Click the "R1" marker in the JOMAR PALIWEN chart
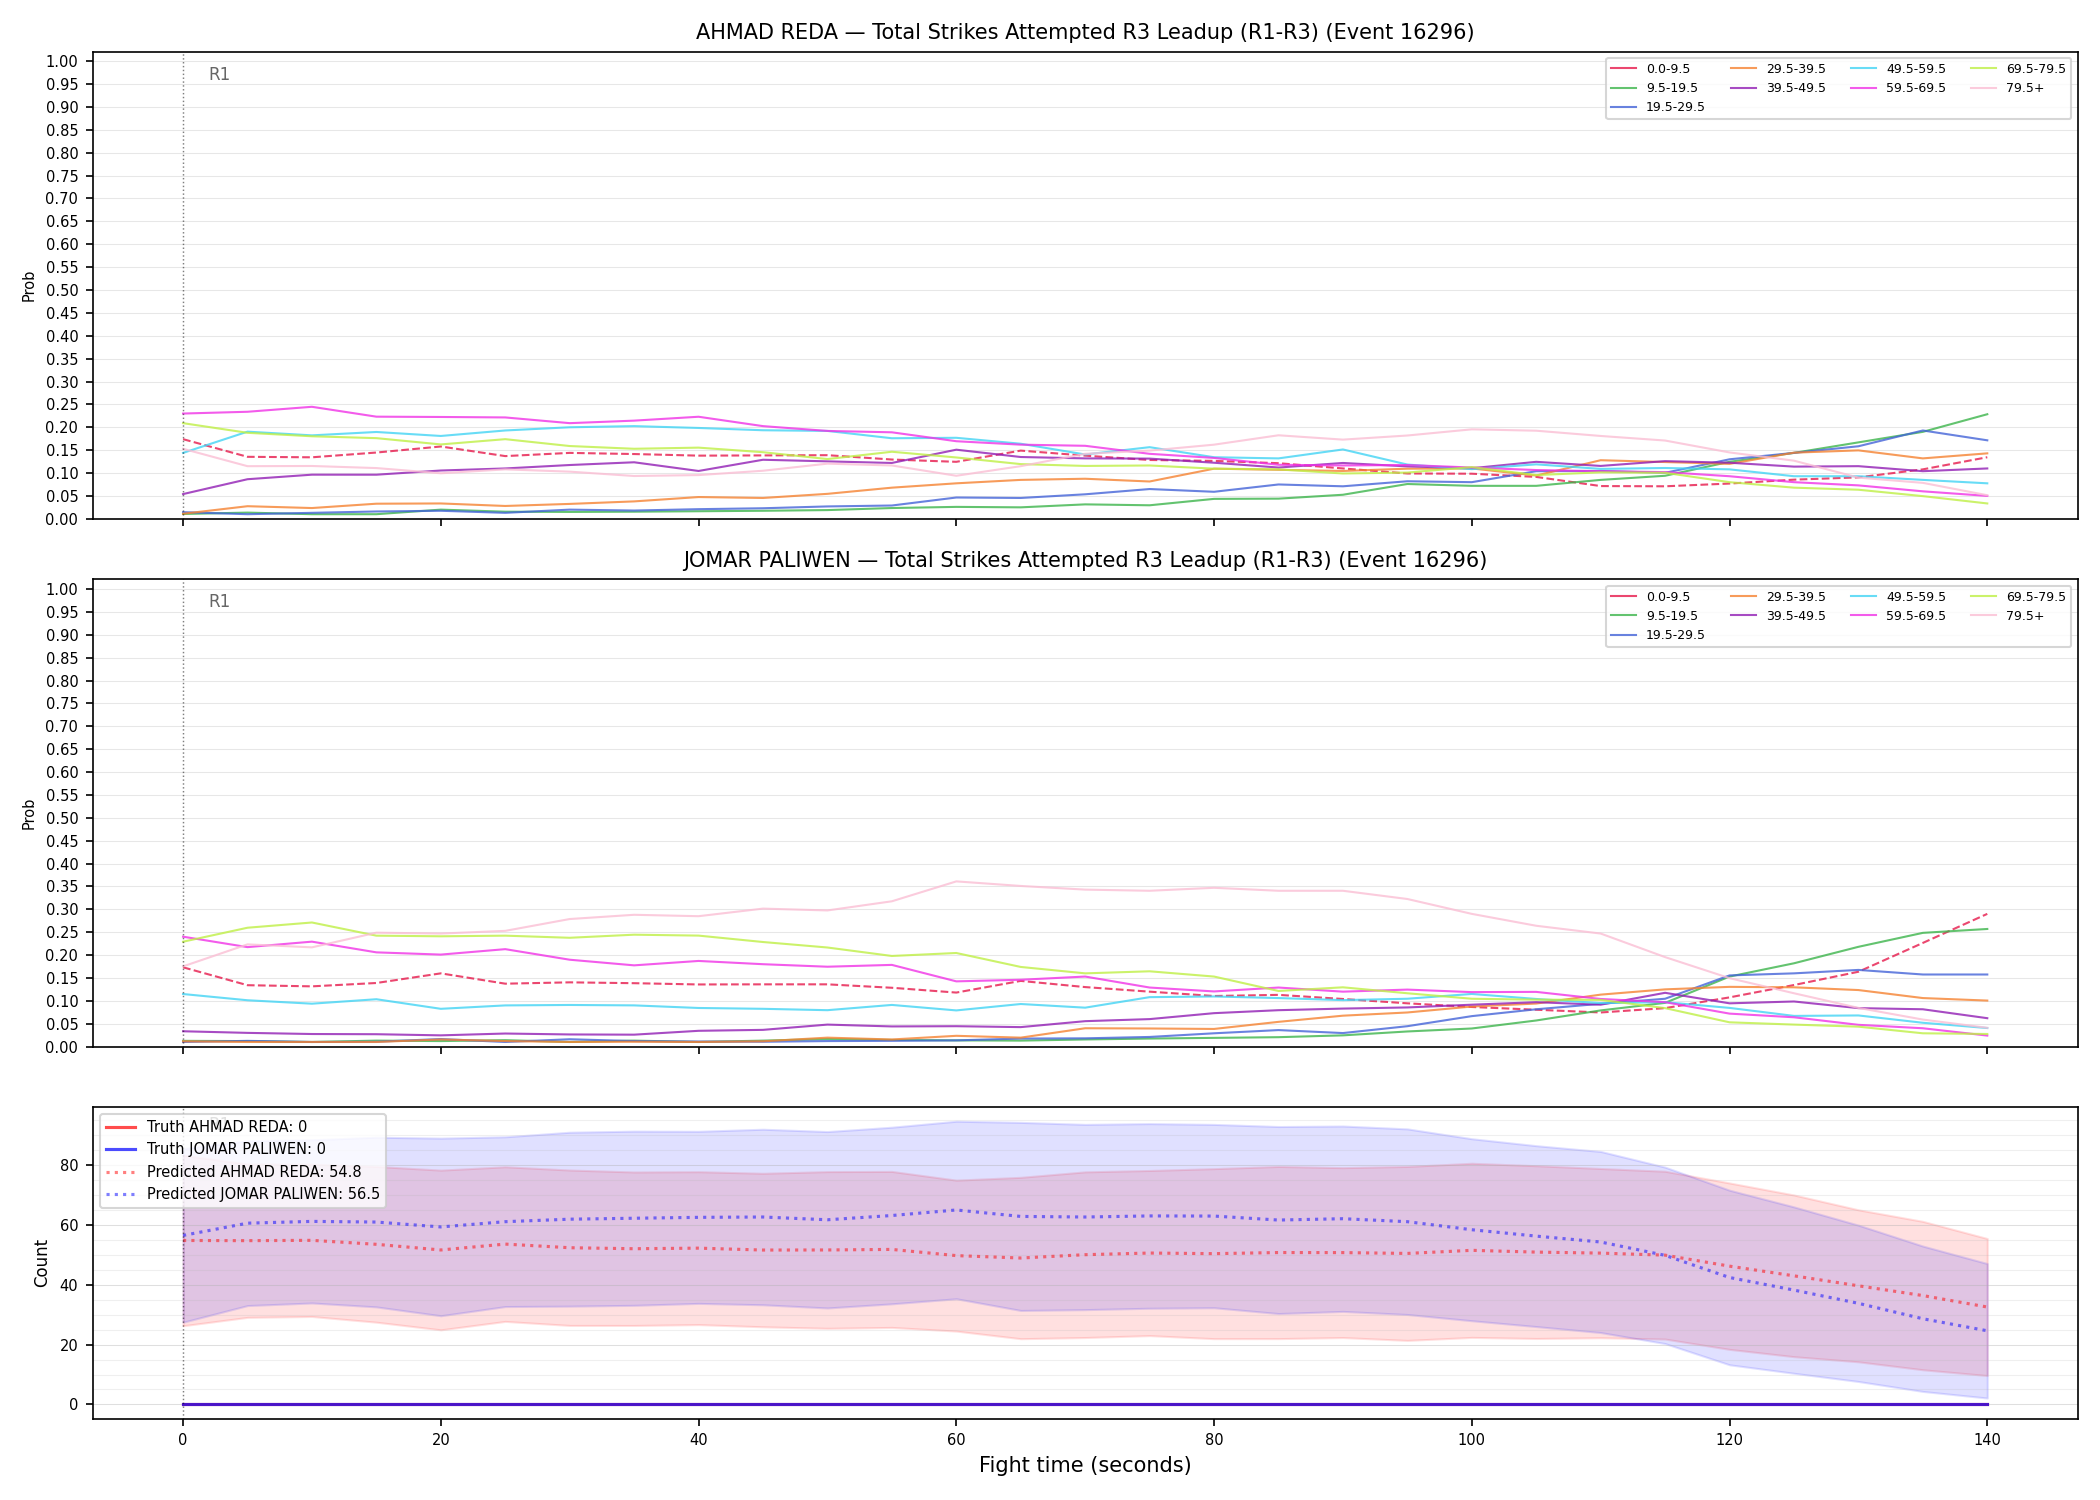This screenshot has width=2100, height=1500. pyautogui.click(x=219, y=601)
